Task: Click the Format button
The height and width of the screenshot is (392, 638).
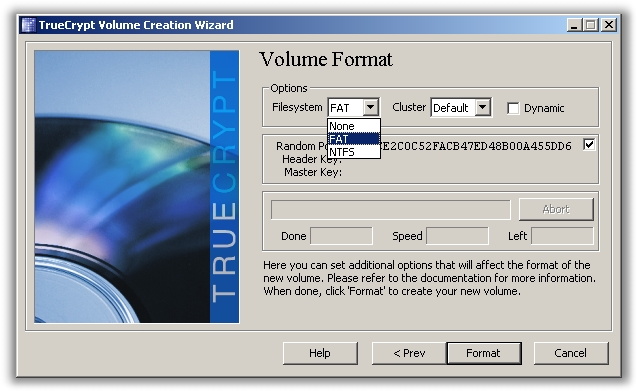Action: click(484, 353)
